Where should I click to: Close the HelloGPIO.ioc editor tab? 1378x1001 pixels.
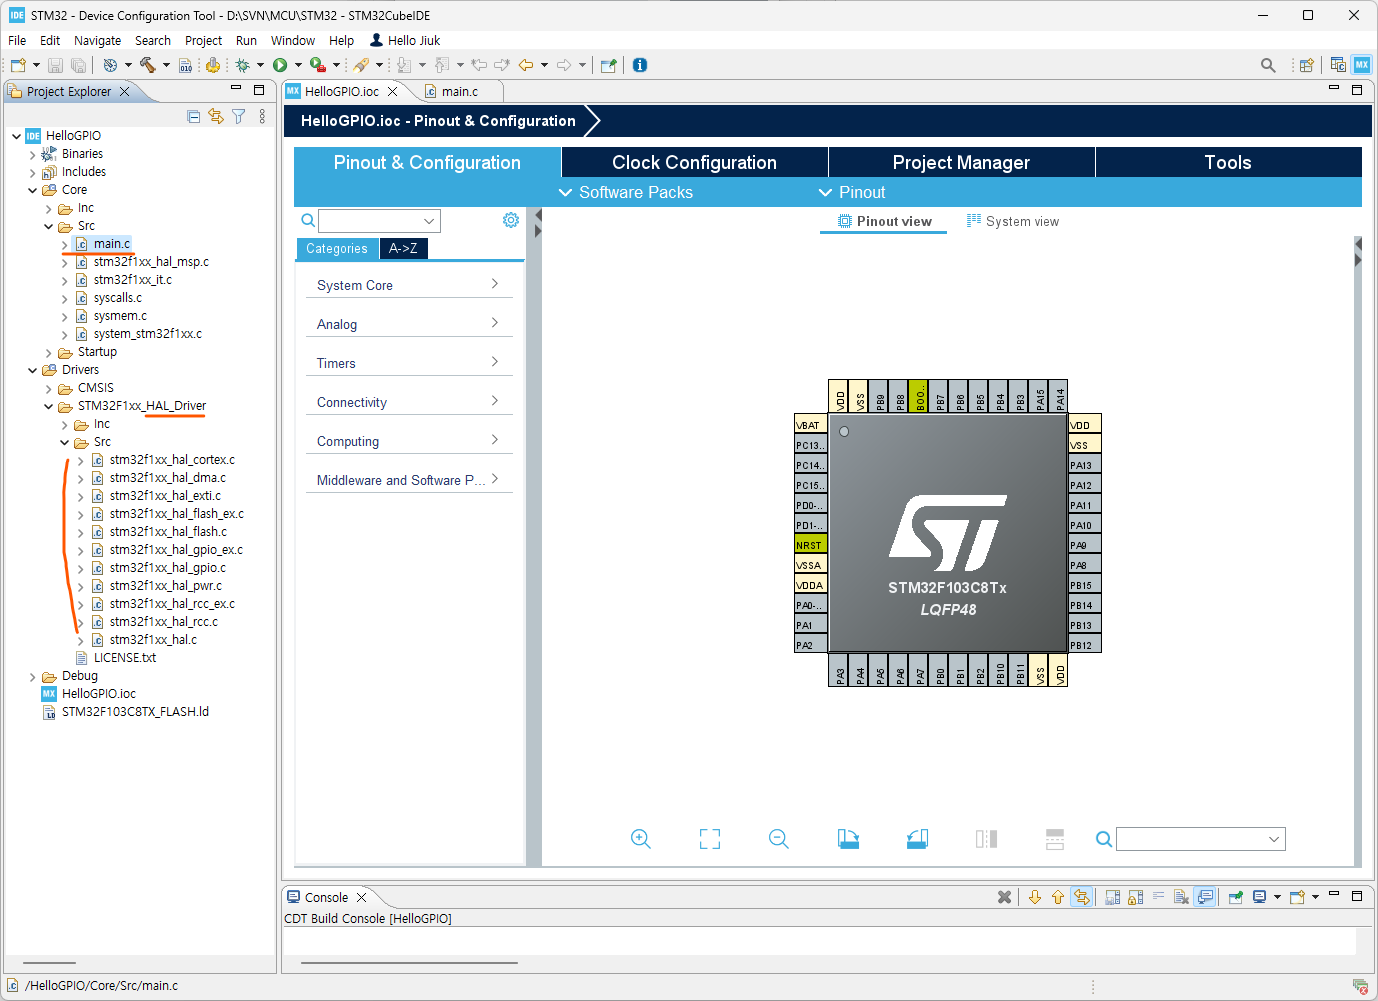[393, 91]
